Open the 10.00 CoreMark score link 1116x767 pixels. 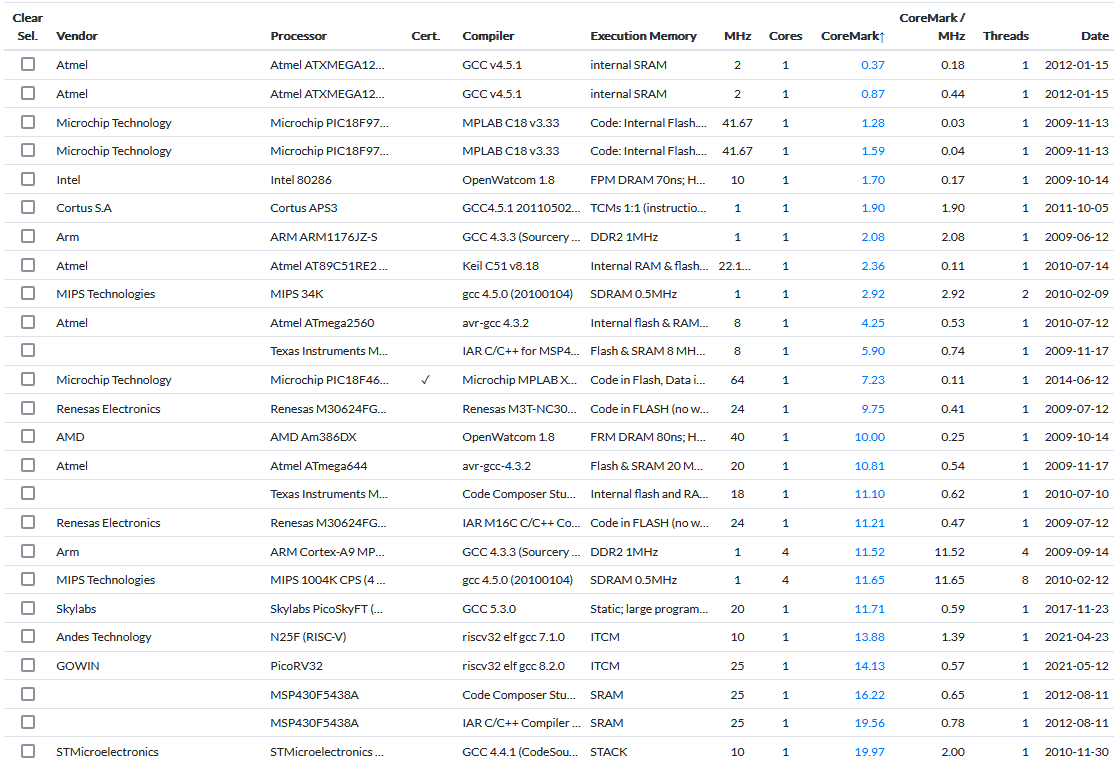pos(869,437)
